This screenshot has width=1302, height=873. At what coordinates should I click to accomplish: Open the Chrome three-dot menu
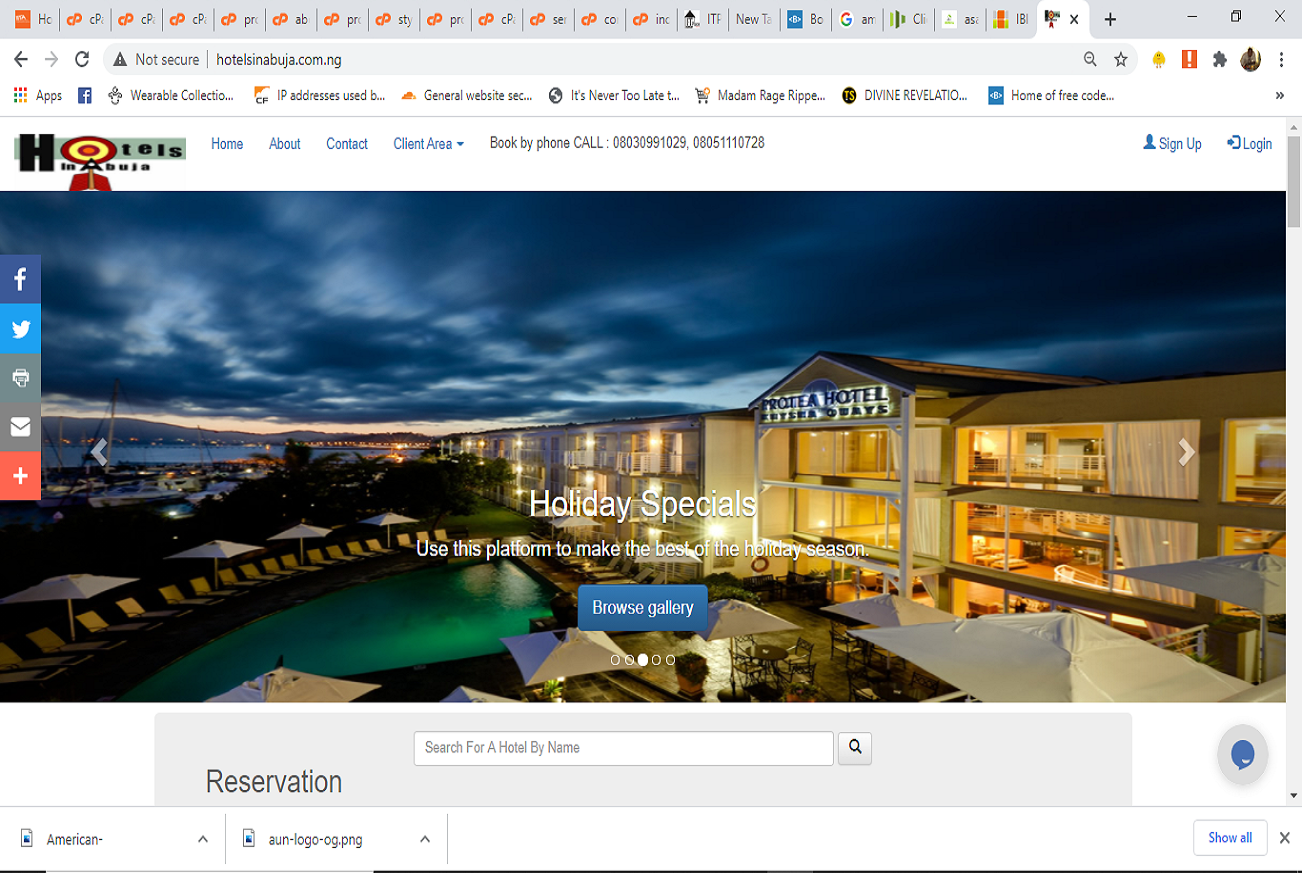[x=1281, y=60]
